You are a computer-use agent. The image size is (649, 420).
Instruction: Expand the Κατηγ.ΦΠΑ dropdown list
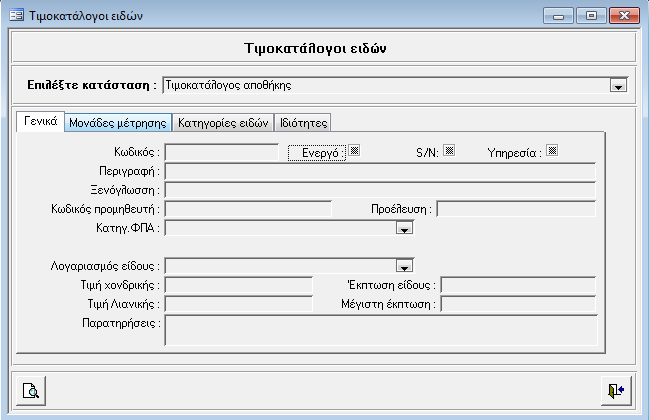tap(404, 229)
